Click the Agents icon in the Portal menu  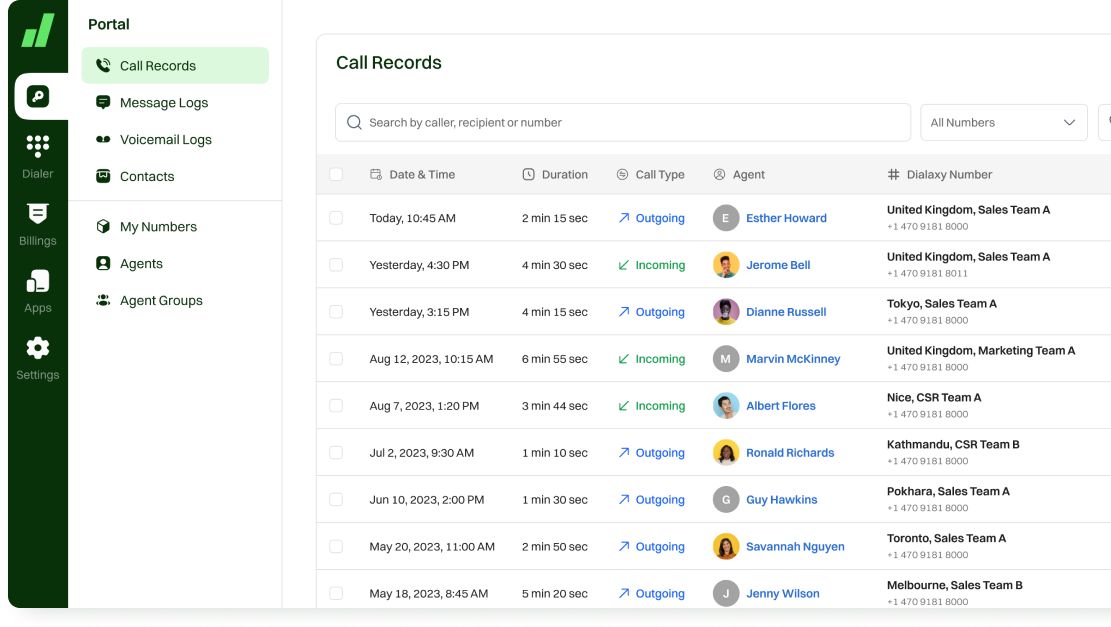[x=103, y=263]
